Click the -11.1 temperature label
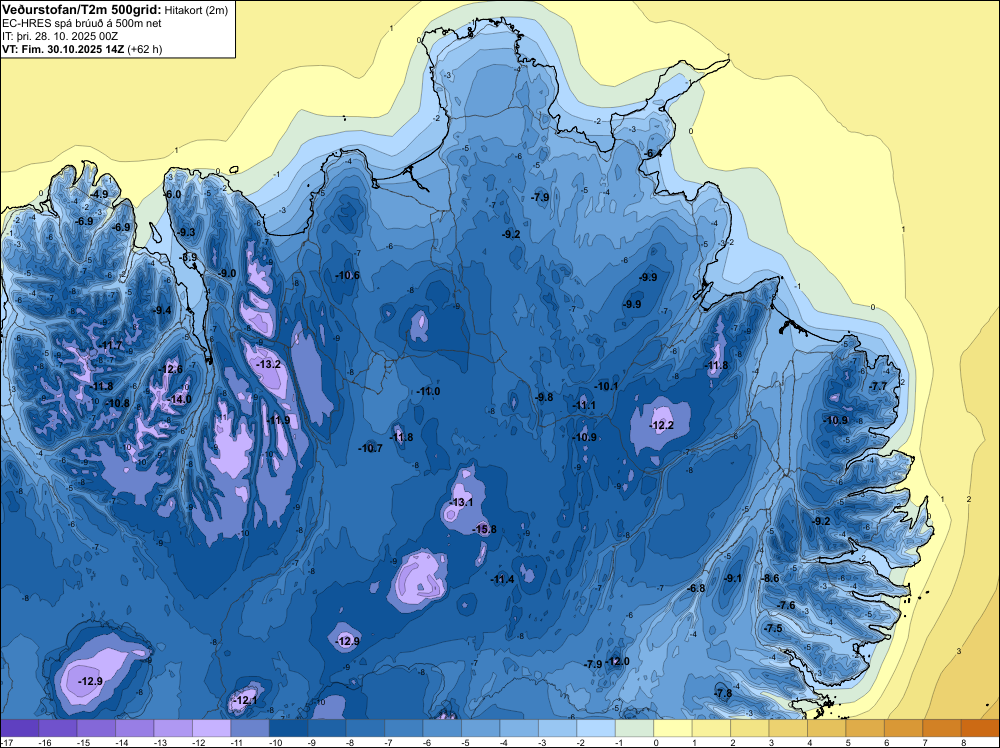 click(x=584, y=406)
